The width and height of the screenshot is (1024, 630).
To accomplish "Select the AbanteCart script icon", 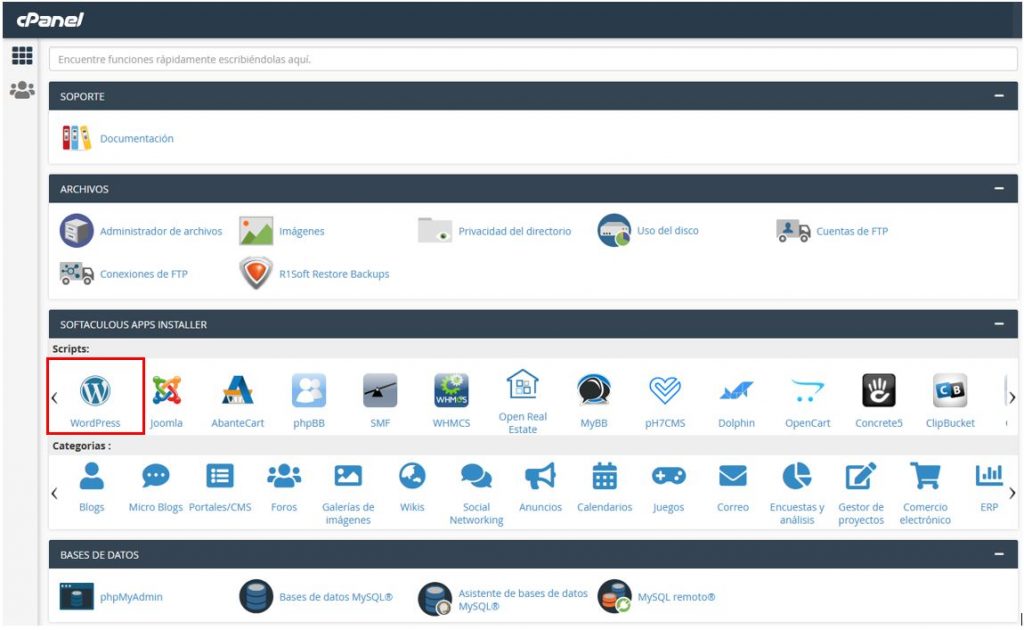I will click(238, 390).
